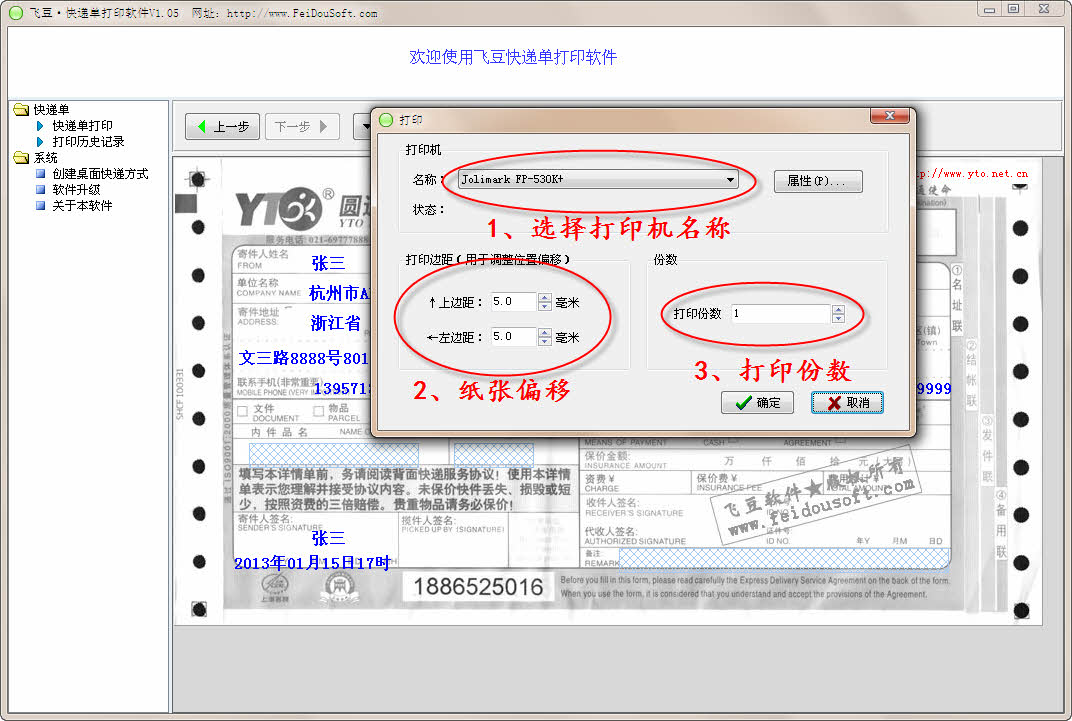
Task: Increase the 打印份数 copies count
Action: coord(838,310)
